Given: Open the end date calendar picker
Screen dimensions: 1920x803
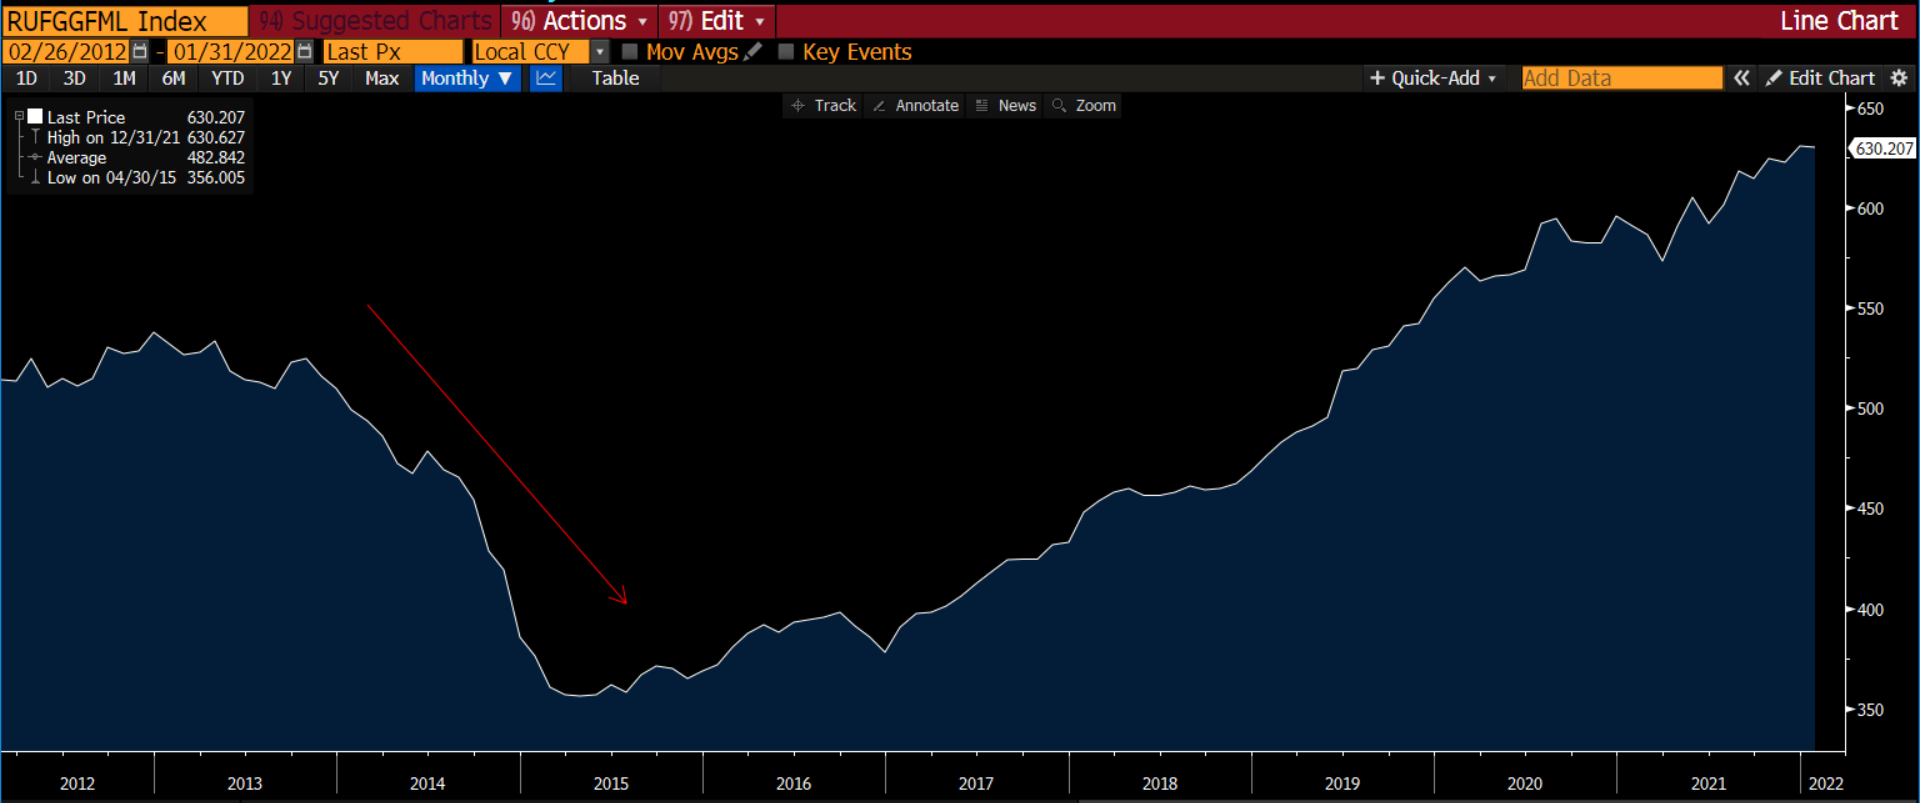Looking at the screenshot, I should coord(305,52).
